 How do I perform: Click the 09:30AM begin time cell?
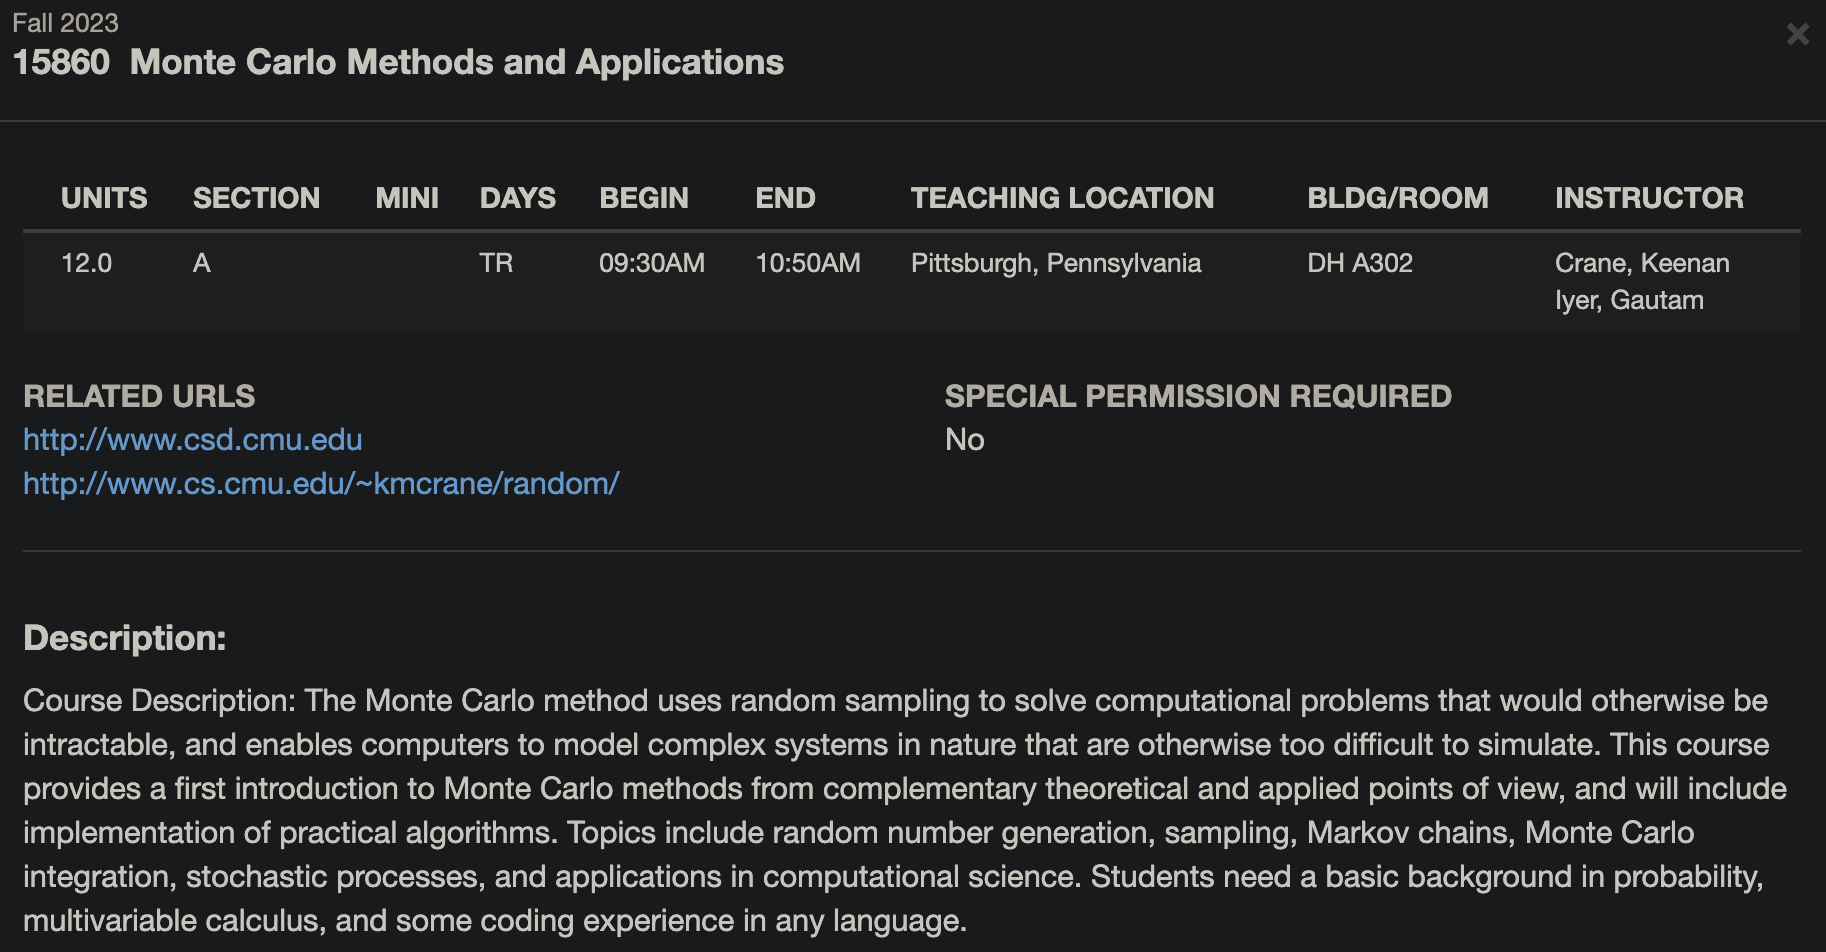(652, 263)
